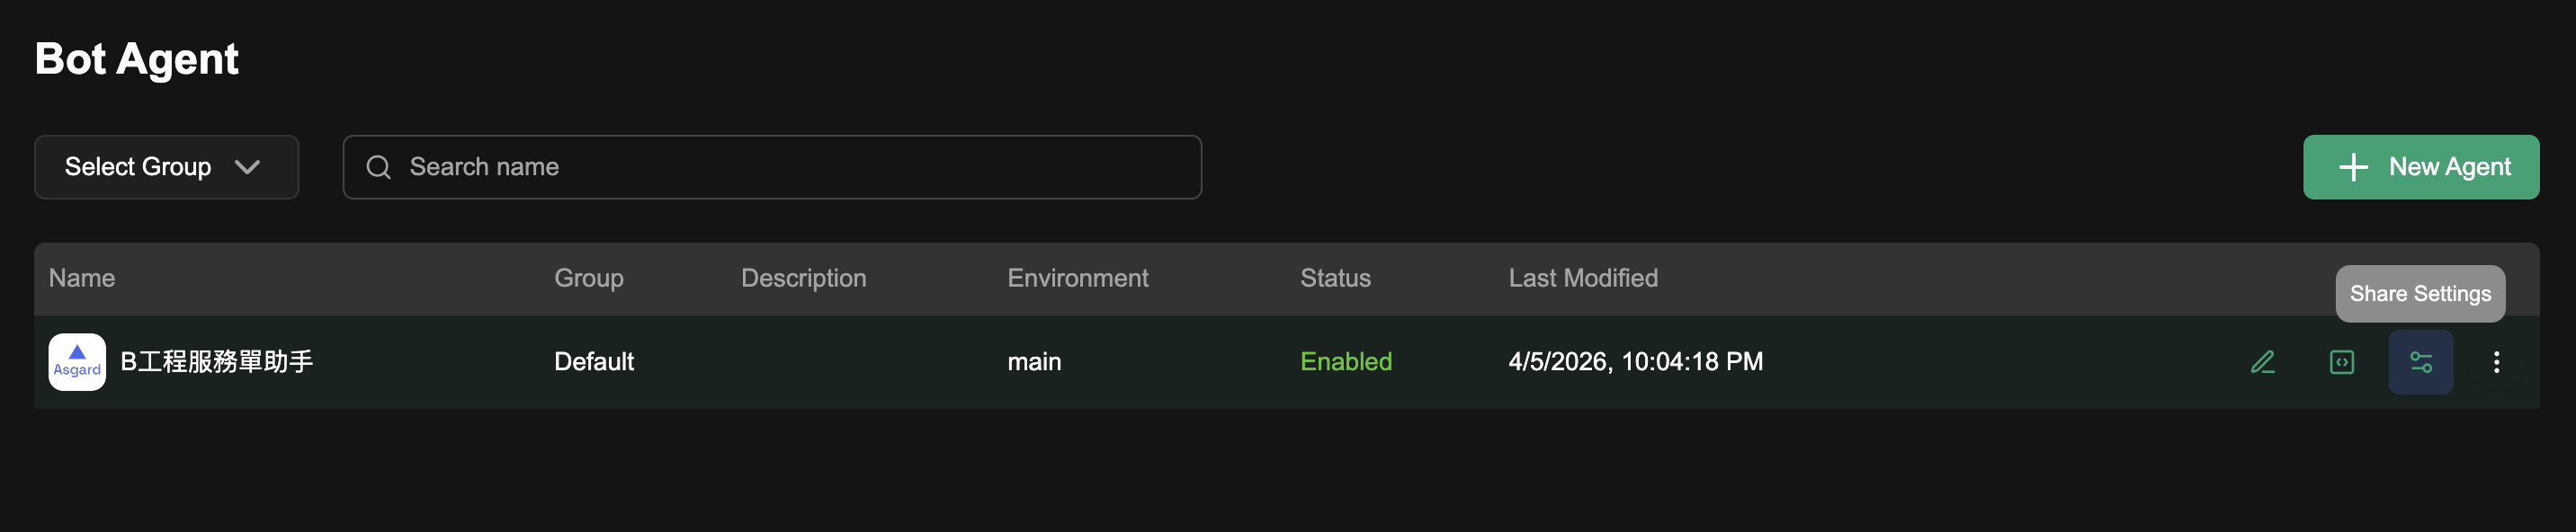This screenshot has height=532, width=2576.
Task: Click the Description column header
Action: (803, 278)
